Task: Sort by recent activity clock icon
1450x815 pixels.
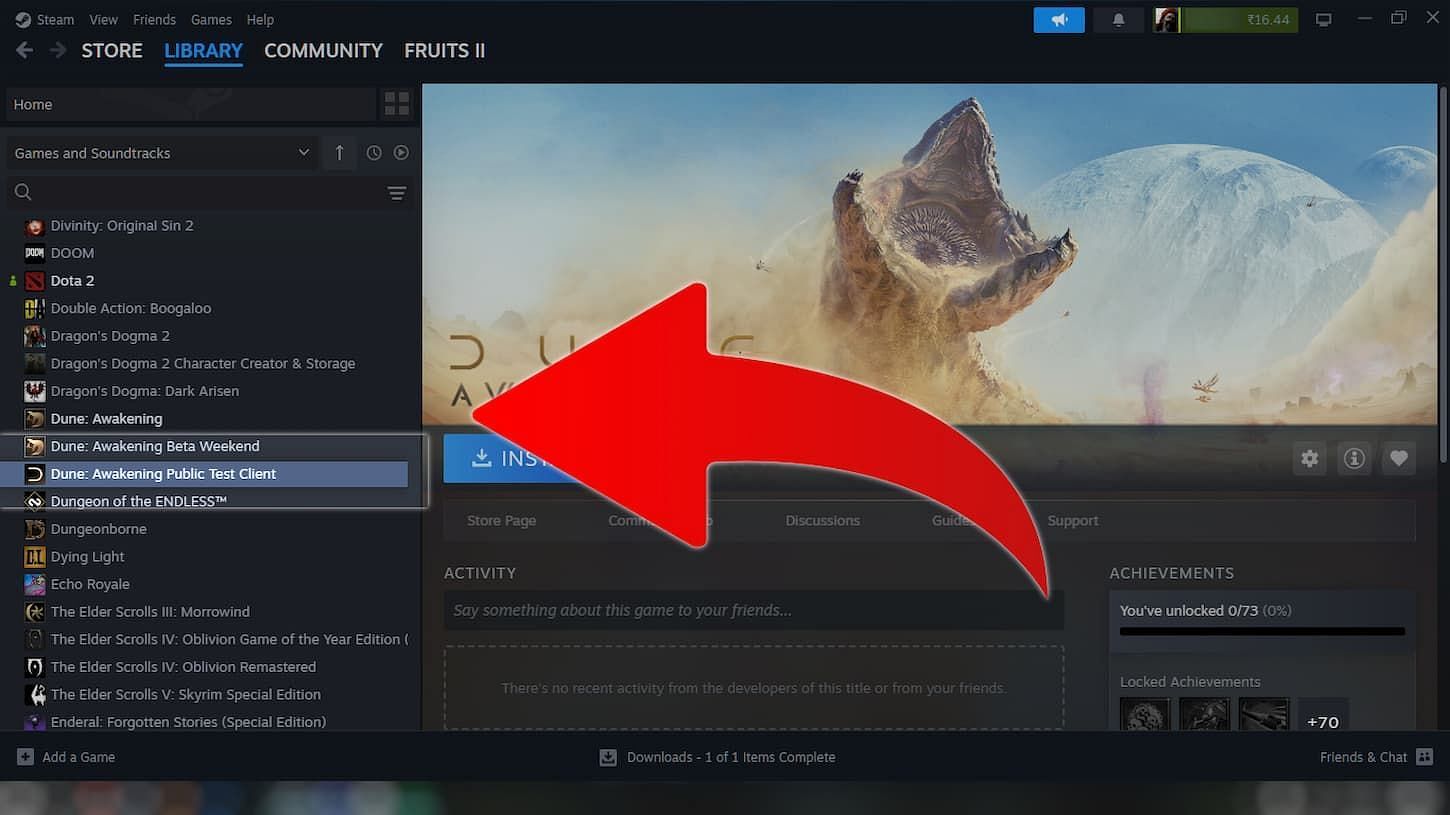Action: point(374,153)
